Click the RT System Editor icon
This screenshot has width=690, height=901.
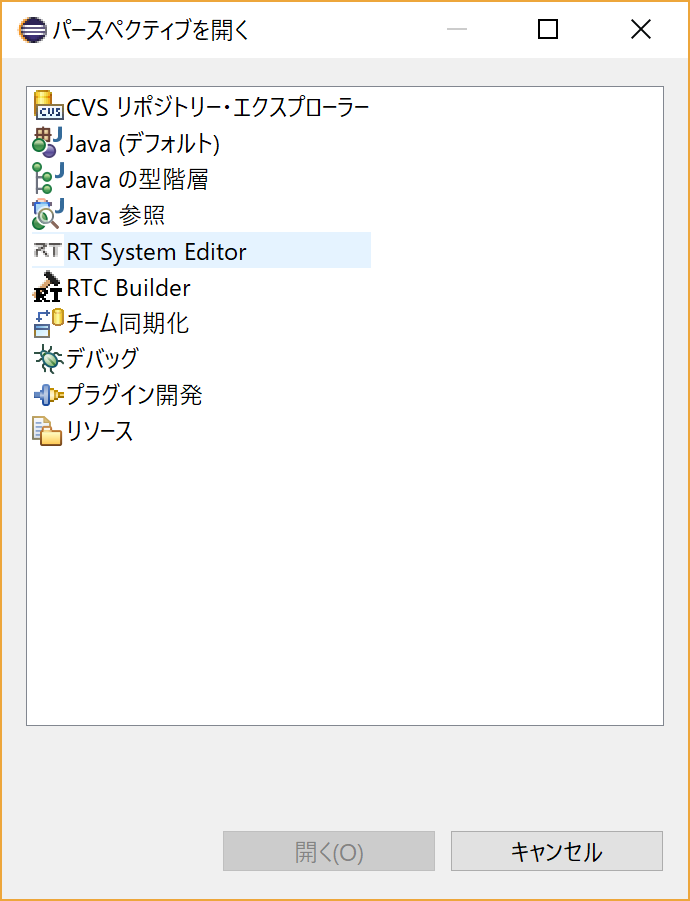pyautogui.click(x=48, y=251)
